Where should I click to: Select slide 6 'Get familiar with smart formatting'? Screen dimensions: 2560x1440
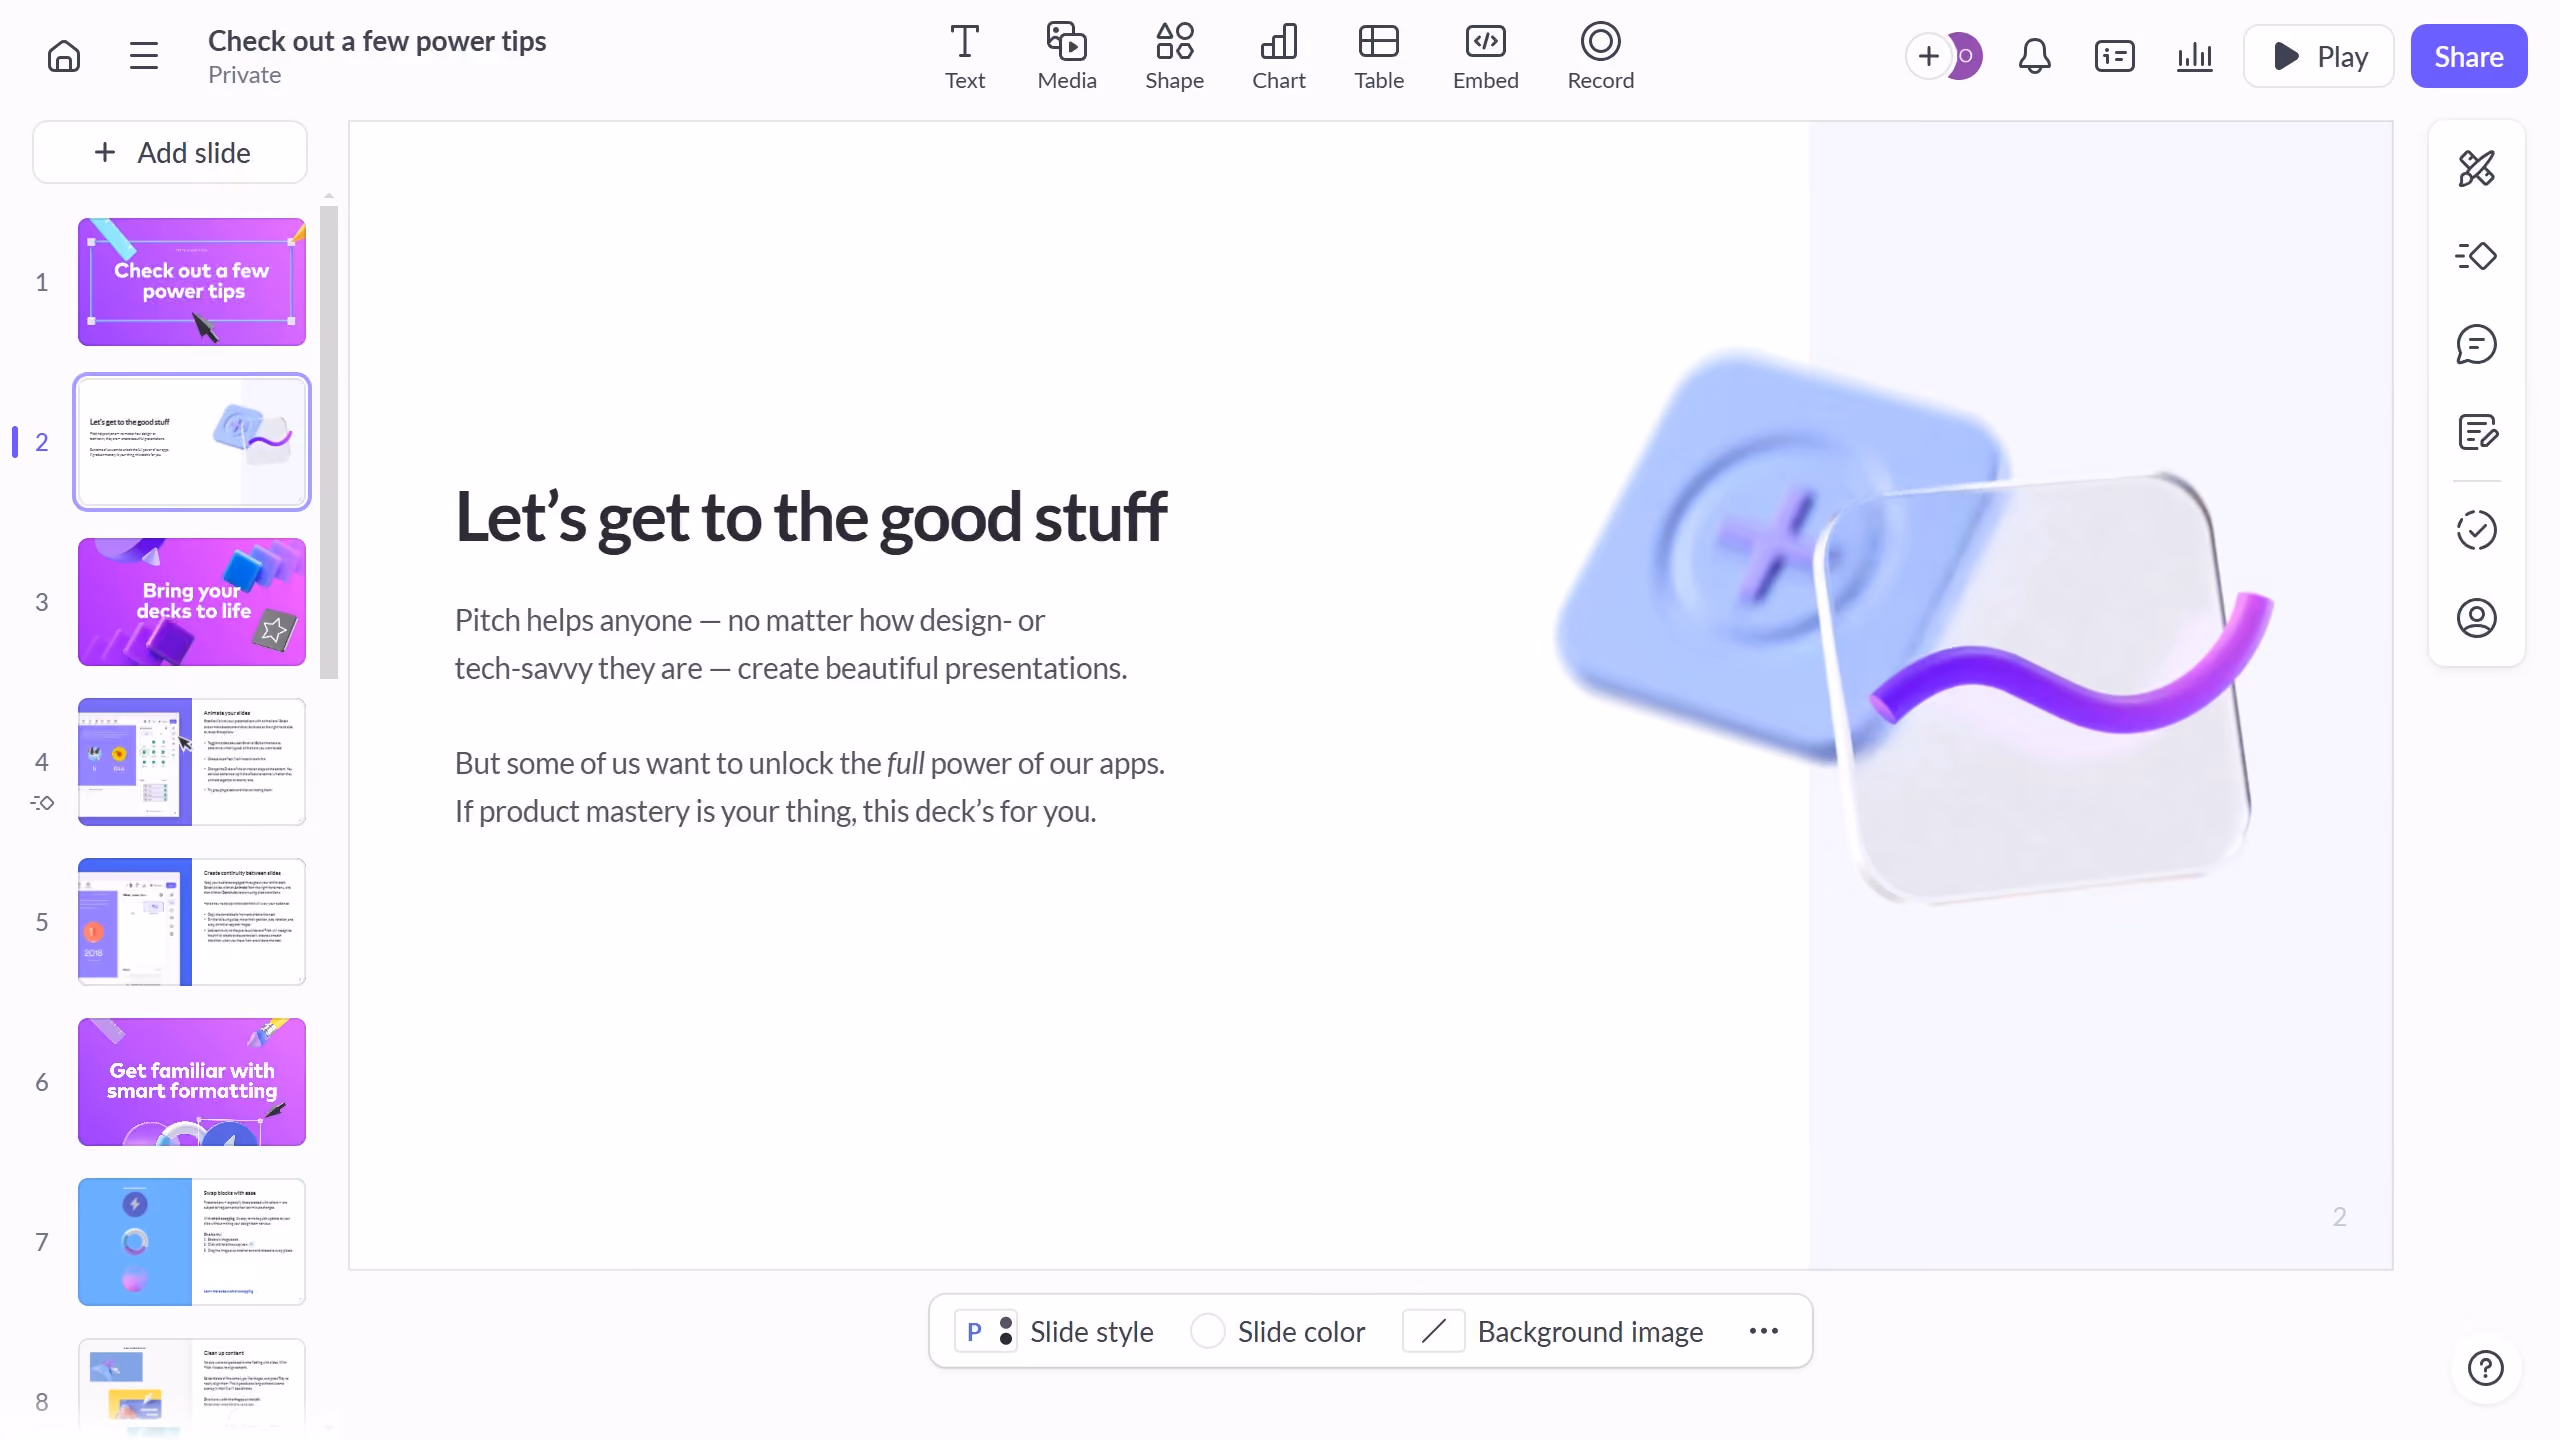pos(192,1082)
